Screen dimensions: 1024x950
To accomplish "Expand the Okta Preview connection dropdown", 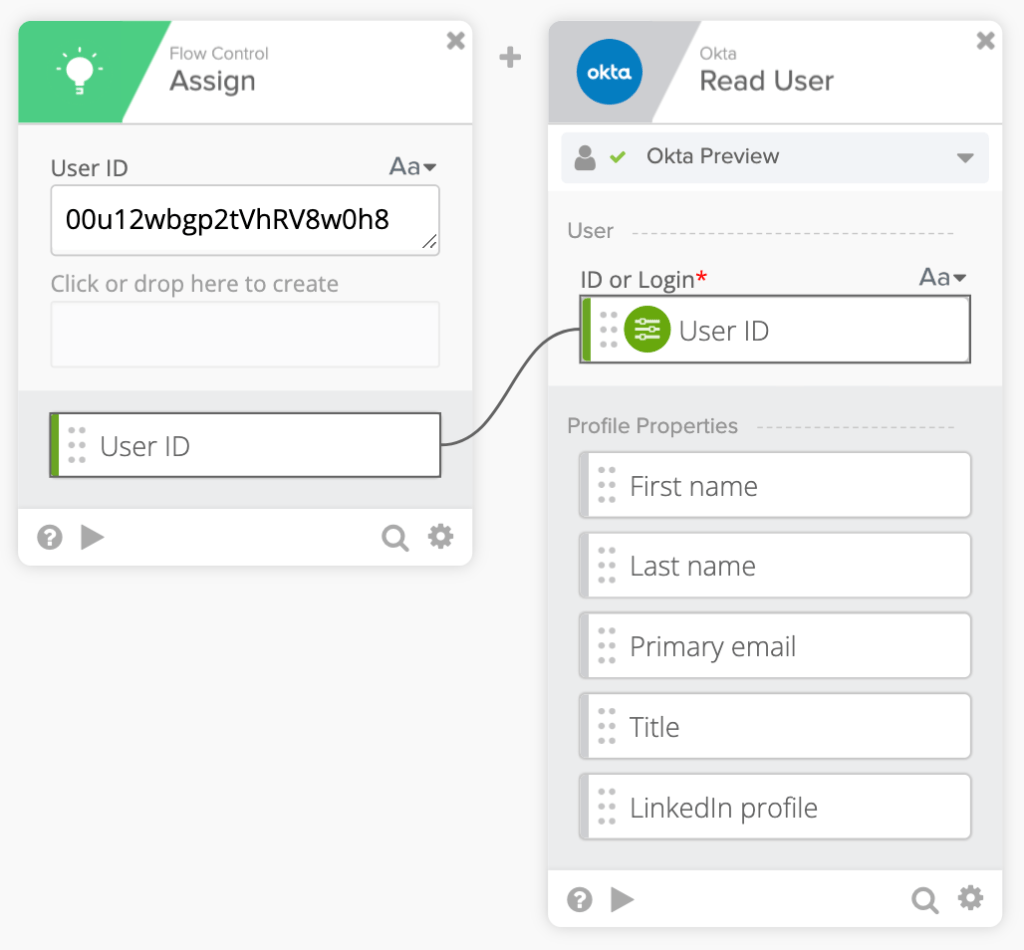I will click(964, 158).
